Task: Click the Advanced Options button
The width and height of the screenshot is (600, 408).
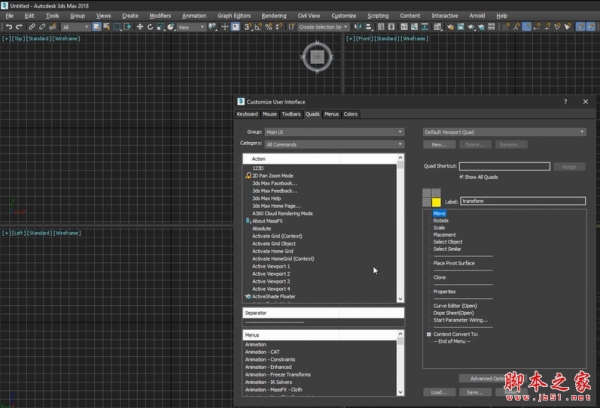Action: [x=492, y=379]
